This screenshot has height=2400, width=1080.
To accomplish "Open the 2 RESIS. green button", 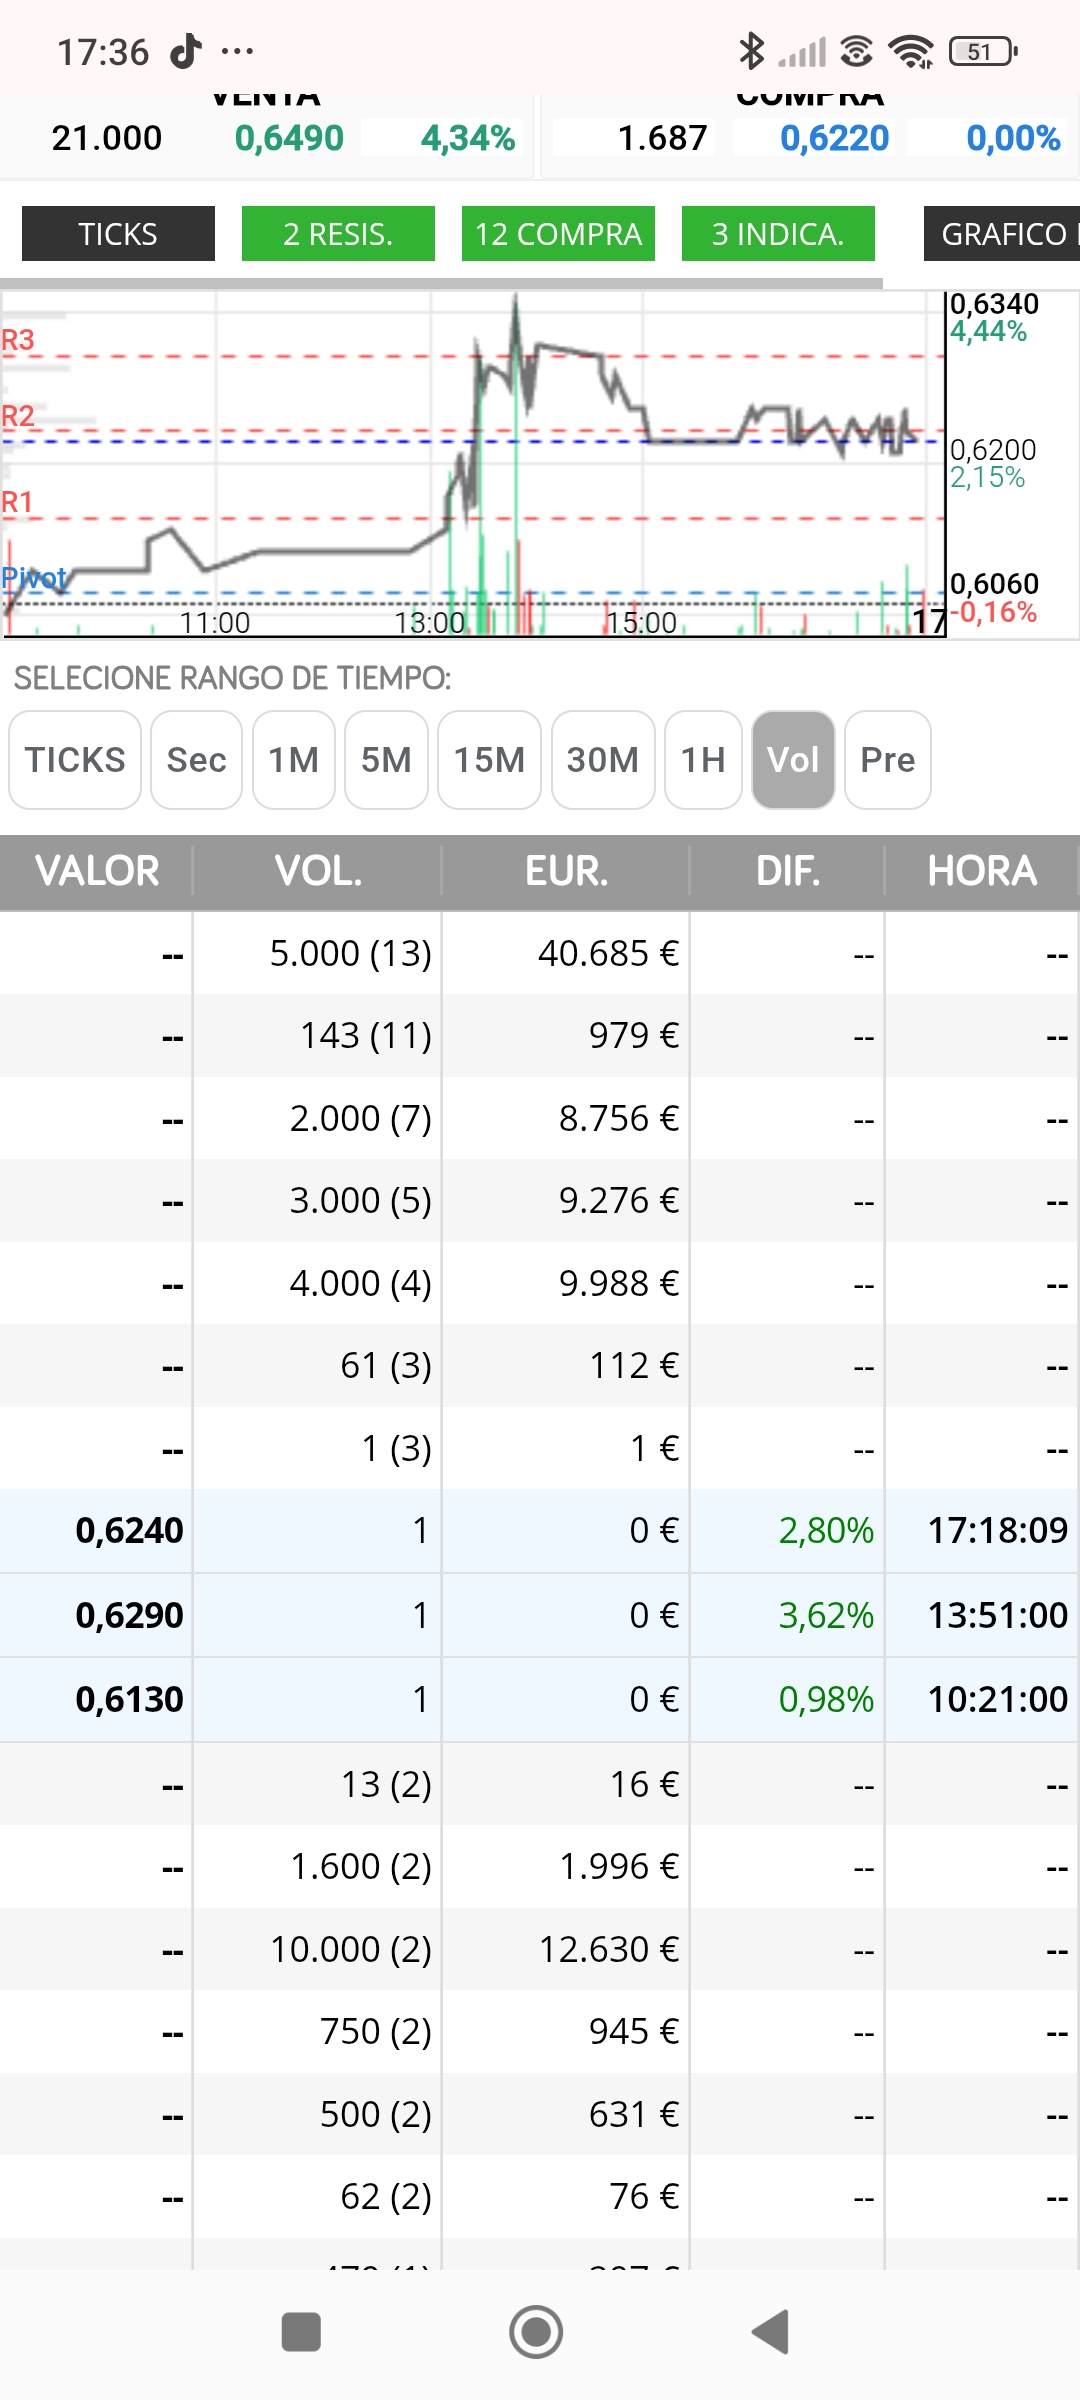I will [x=338, y=234].
